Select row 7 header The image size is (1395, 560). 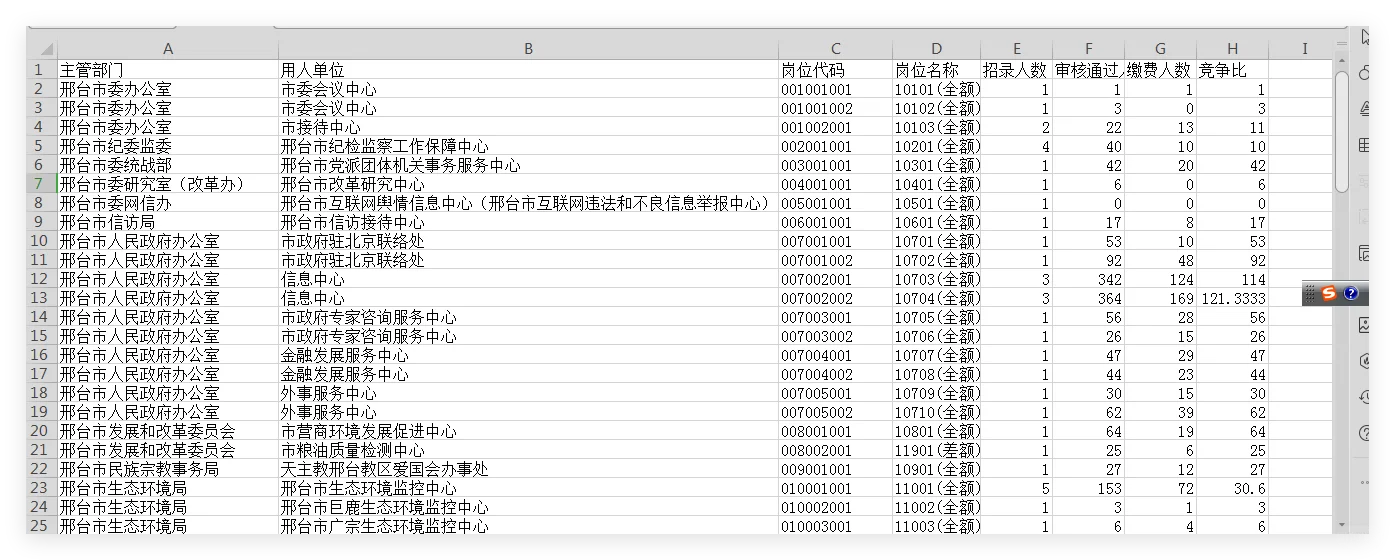(42, 184)
